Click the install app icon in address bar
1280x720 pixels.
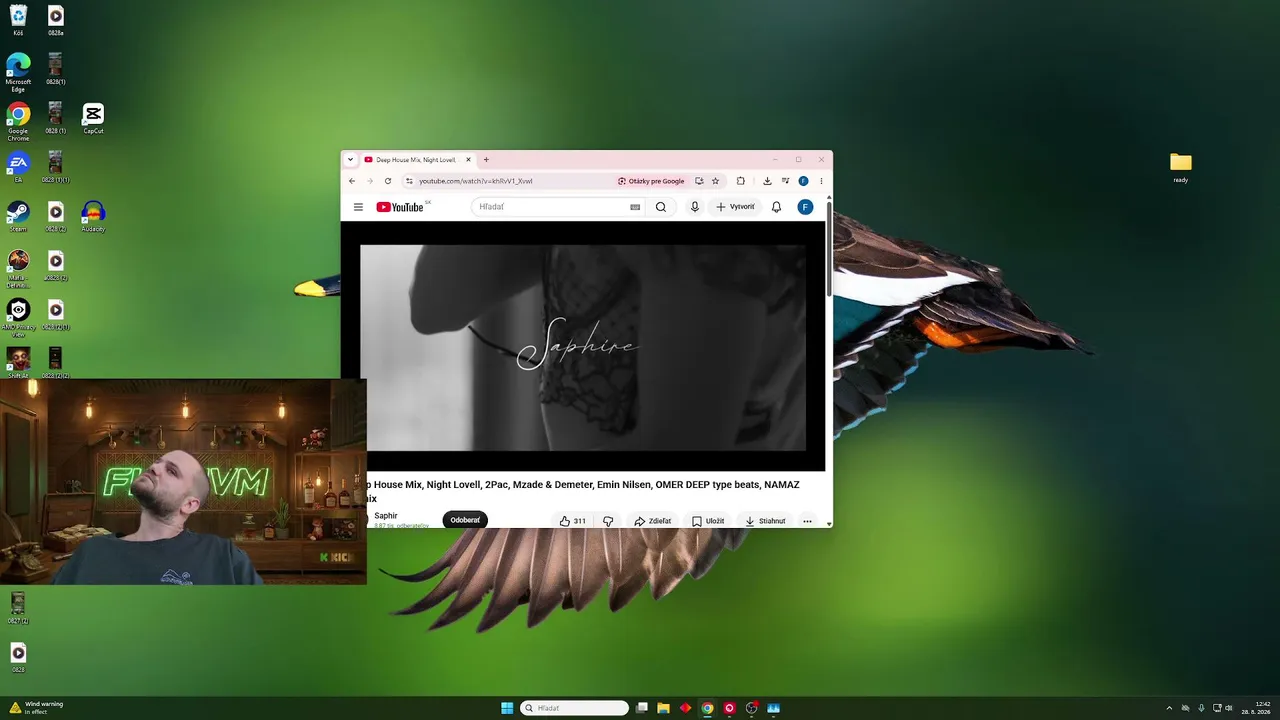tap(699, 181)
